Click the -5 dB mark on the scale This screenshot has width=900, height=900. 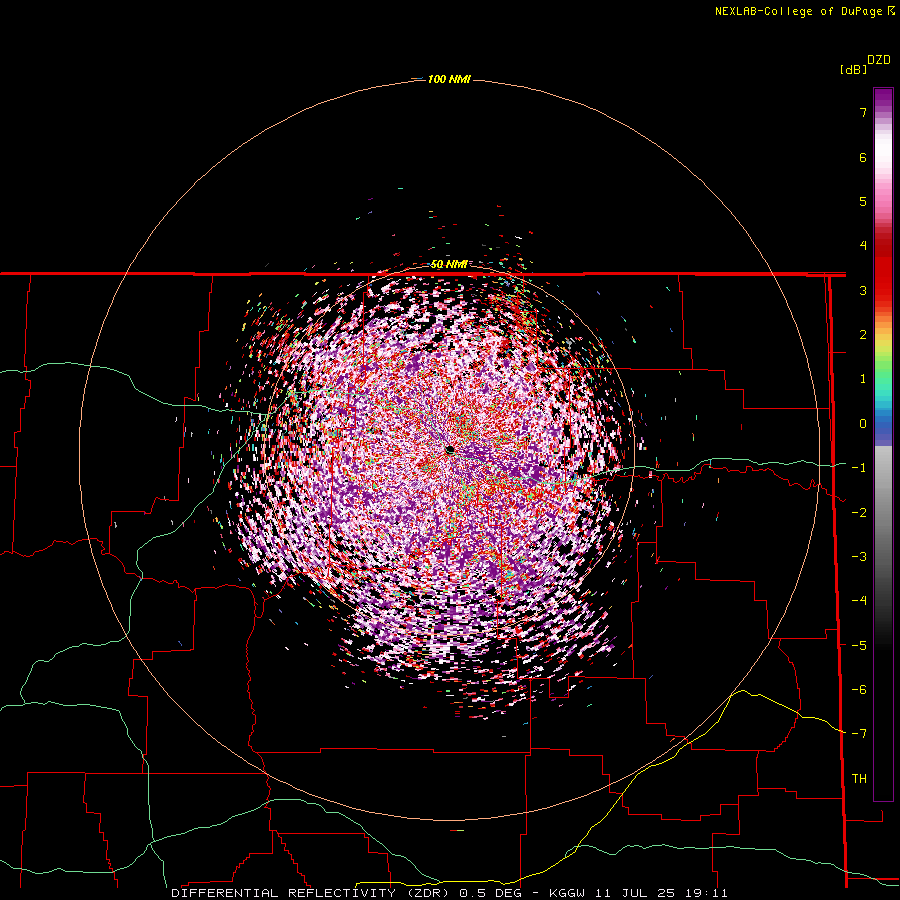pos(859,646)
